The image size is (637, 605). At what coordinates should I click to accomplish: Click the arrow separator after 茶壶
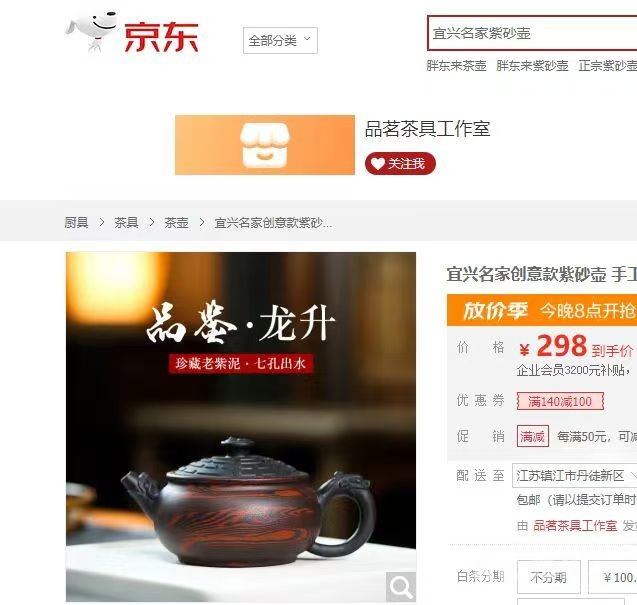coord(202,222)
